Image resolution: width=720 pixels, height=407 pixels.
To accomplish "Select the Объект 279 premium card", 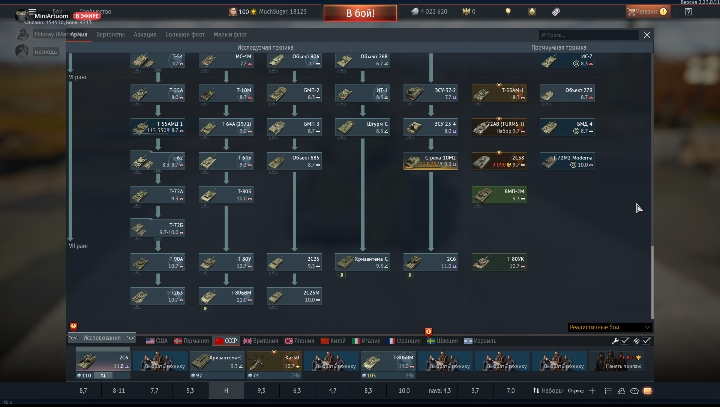I will click(567, 93).
